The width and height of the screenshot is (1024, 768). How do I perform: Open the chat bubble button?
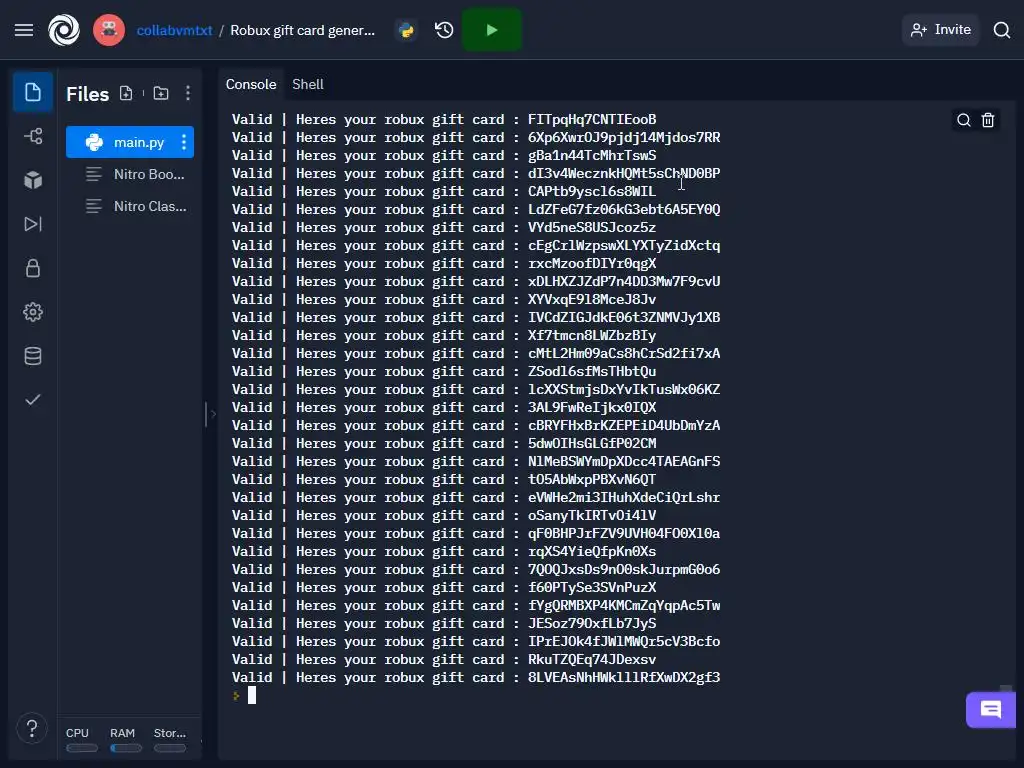tap(991, 709)
